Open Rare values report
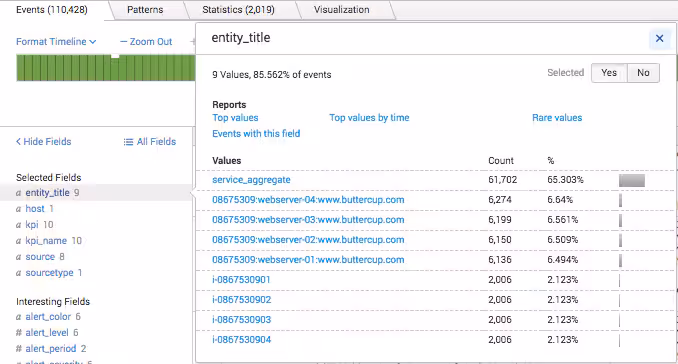Viewport: 678px width, 364px height. (x=557, y=118)
